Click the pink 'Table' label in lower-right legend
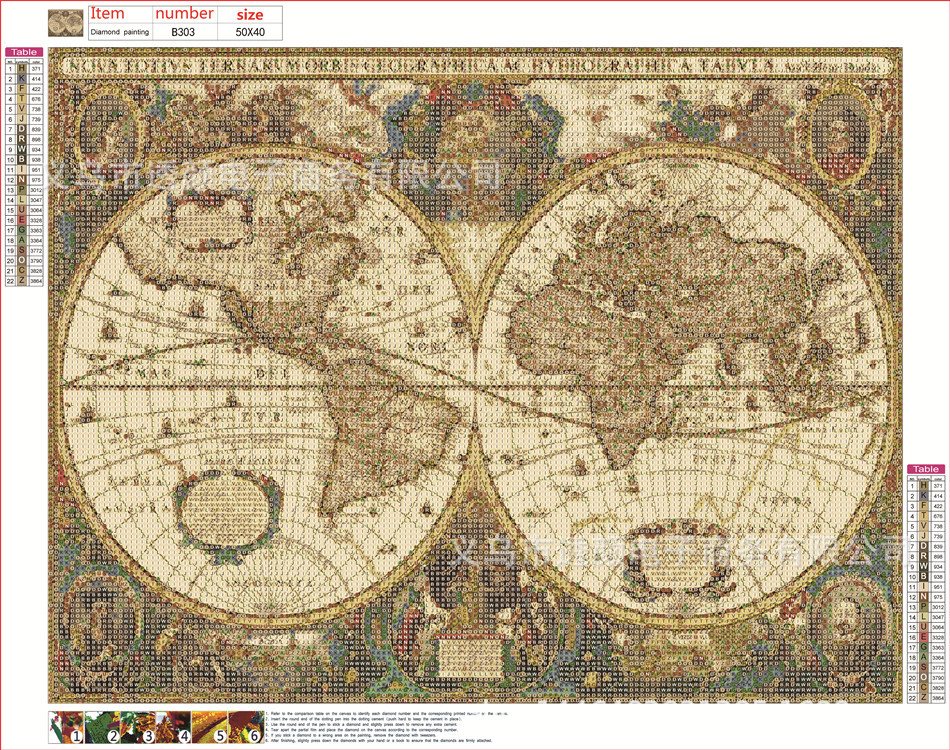 point(926,469)
